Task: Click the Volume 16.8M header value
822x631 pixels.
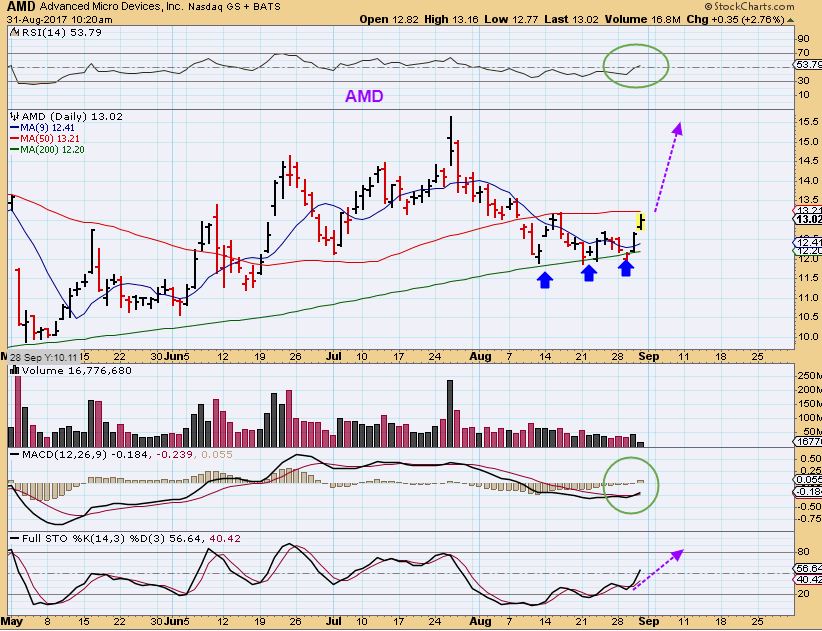Action: coord(642,19)
